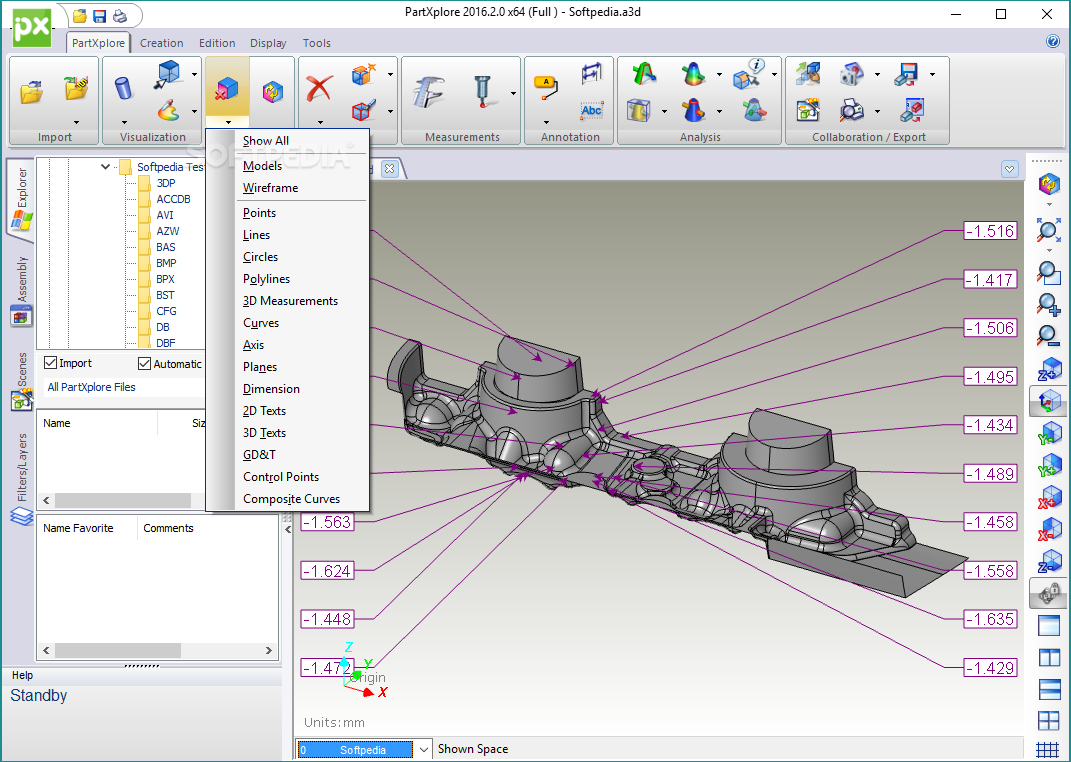Click the favorites list right scroll arrow
1071x762 pixels.
(x=268, y=650)
